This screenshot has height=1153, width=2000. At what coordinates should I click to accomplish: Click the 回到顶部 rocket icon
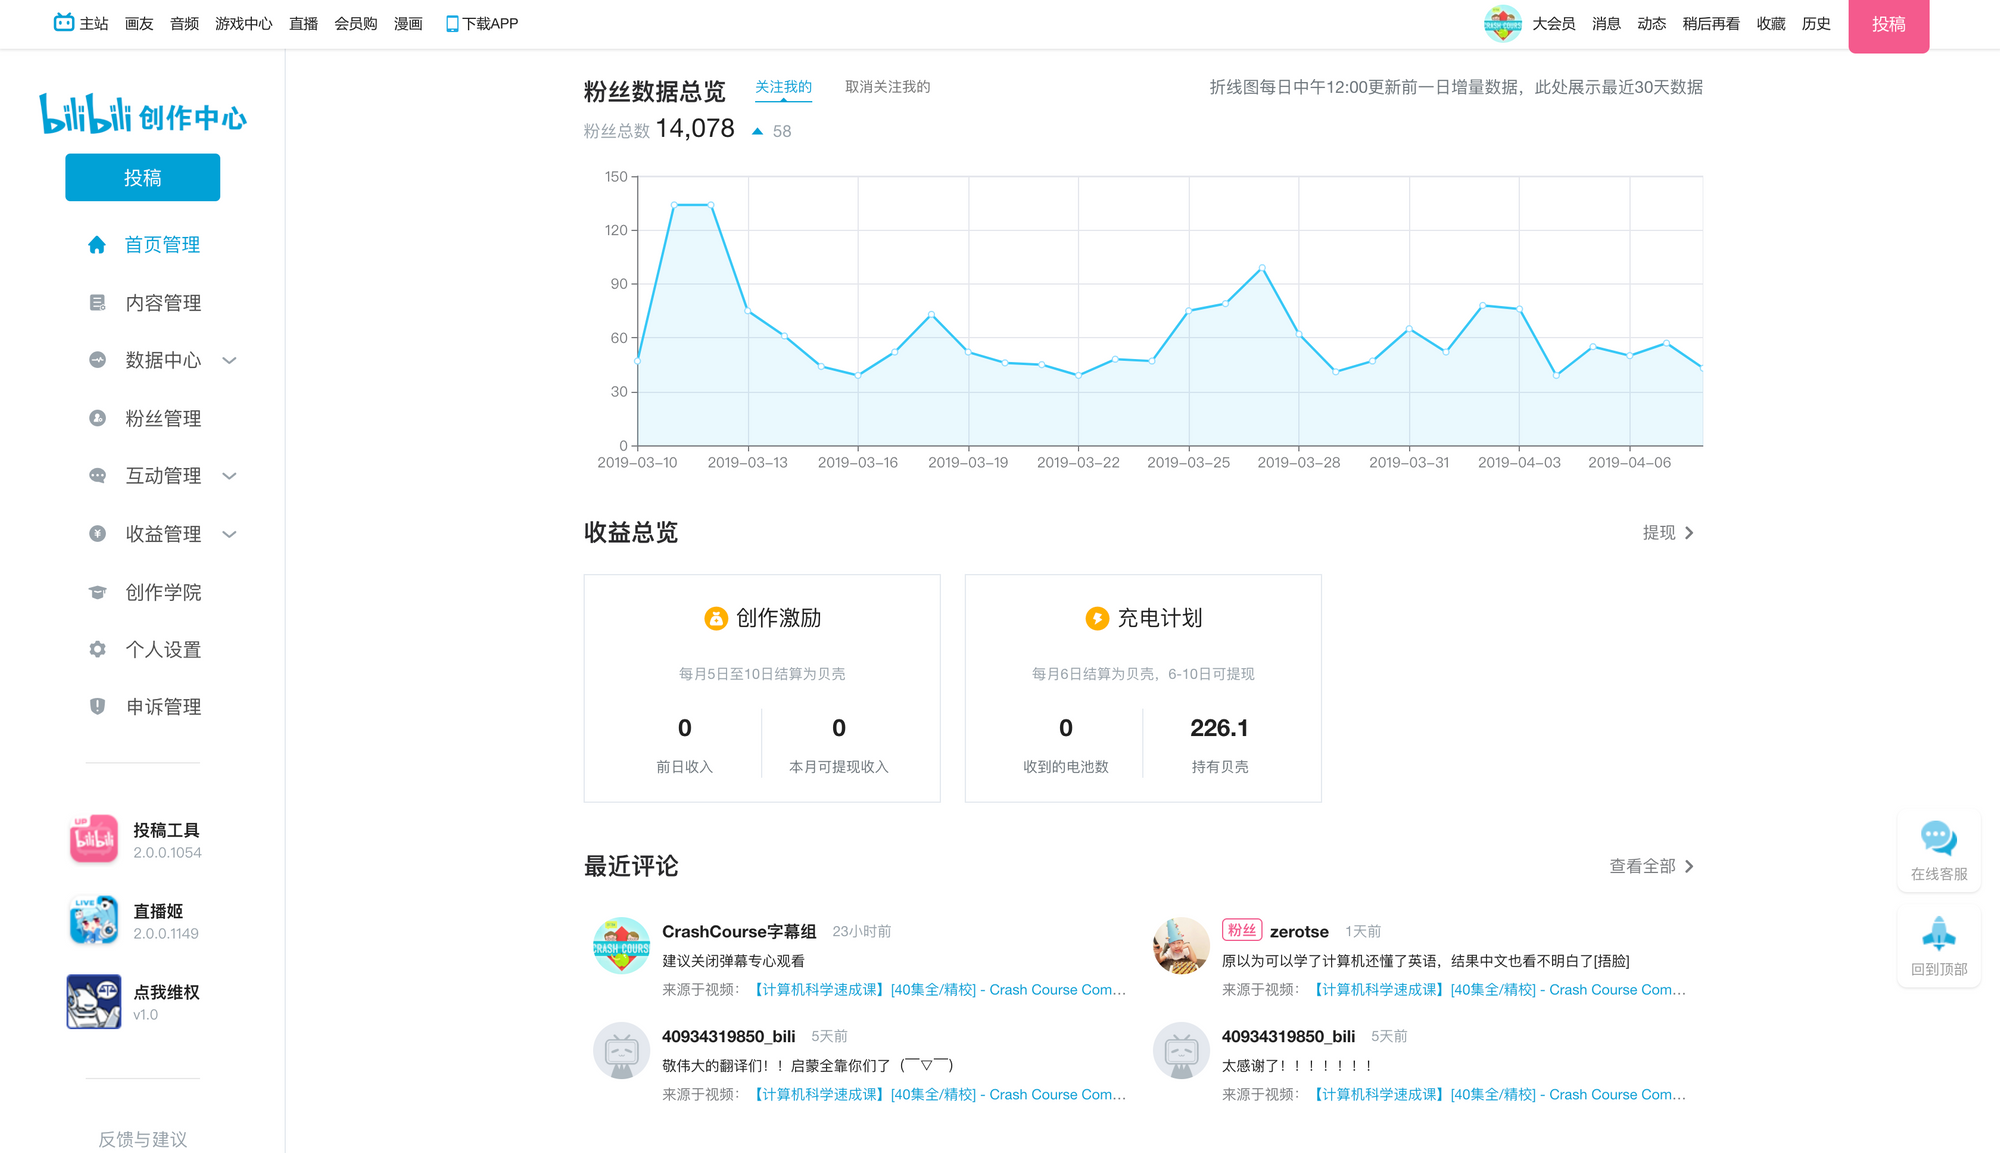click(1938, 933)
